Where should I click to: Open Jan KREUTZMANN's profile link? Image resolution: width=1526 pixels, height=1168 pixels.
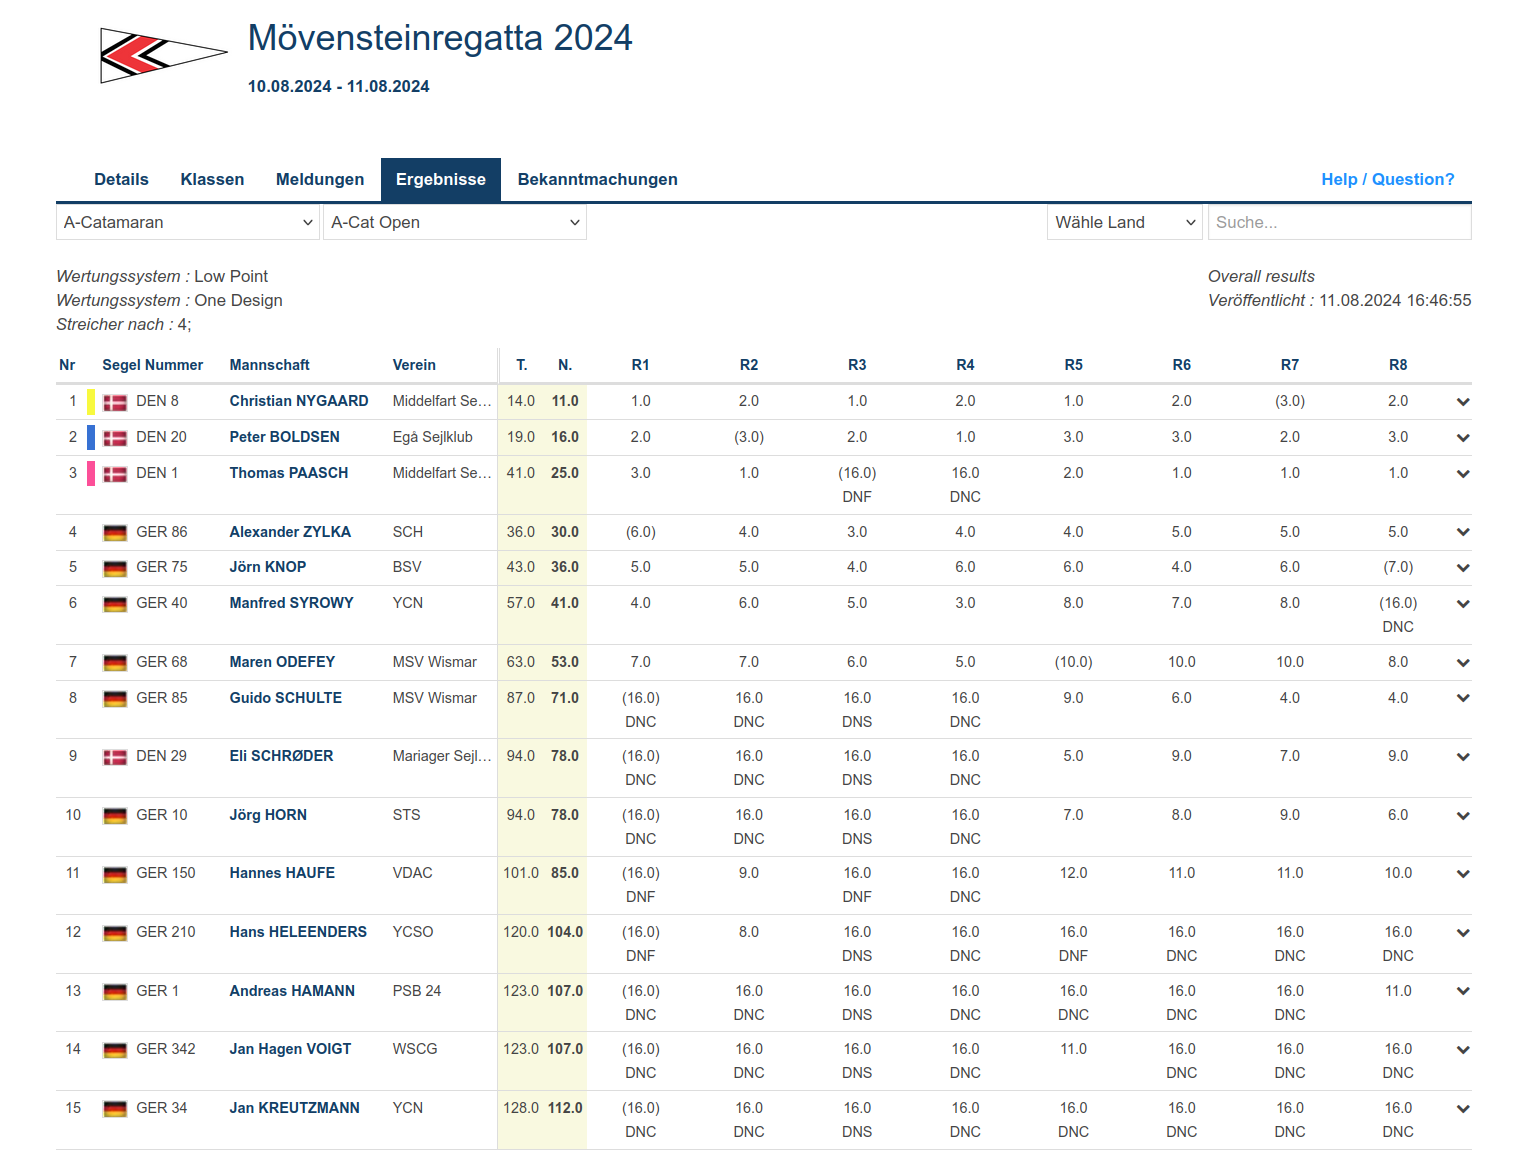295,1108
